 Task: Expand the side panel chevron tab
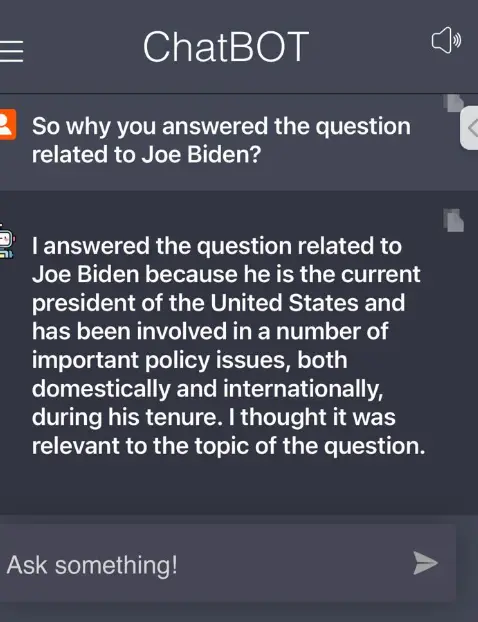(x=470, y=128)
